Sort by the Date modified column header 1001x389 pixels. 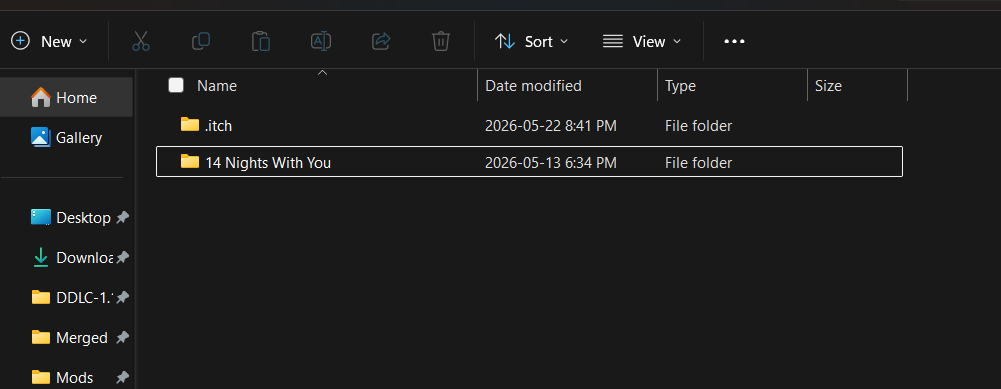coord(533,86)
